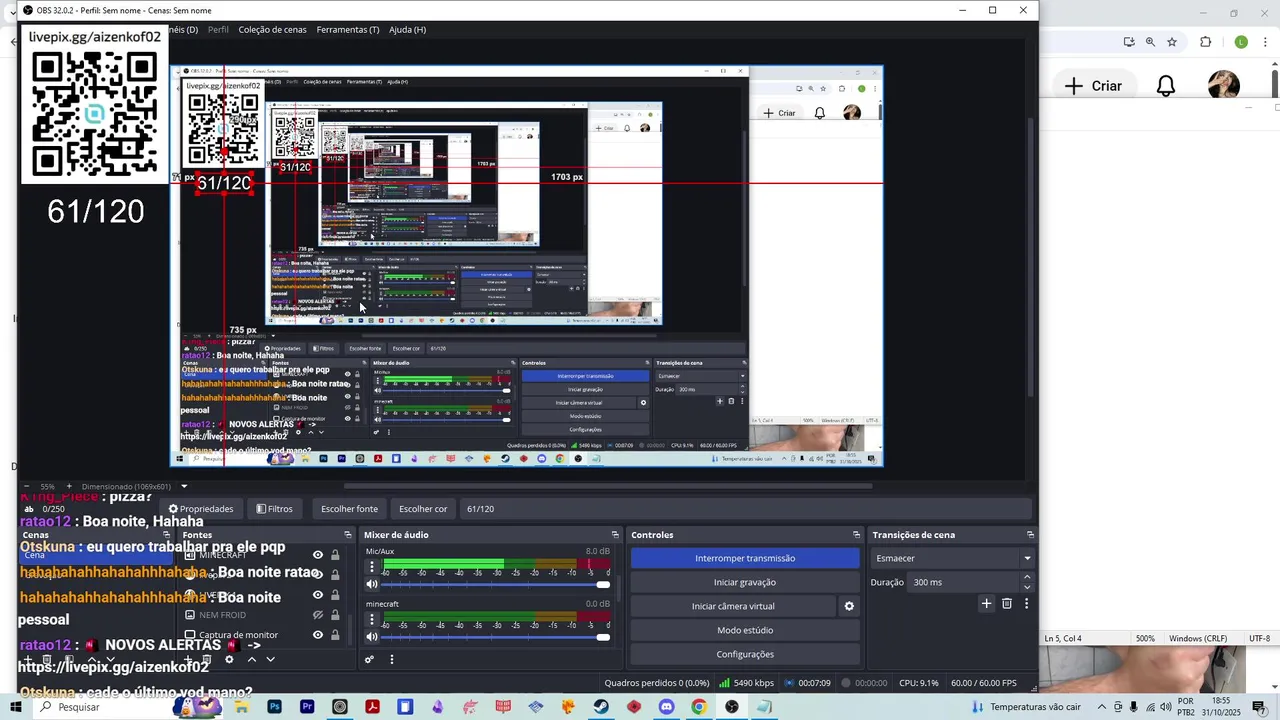
Task: Toggle lock on Captura de monitor source
Action: (x=335, y=635)
